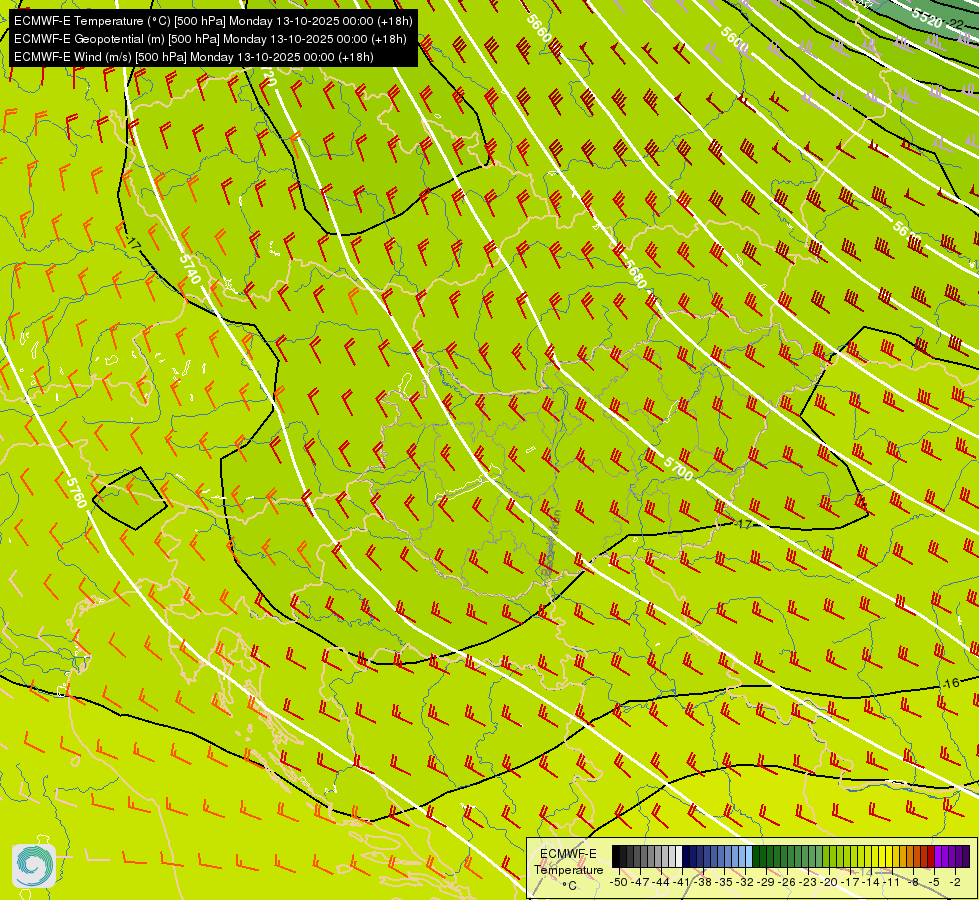Click the -41 legend tick label
Viewport: 979px width, 900px height.
[681, 882]
